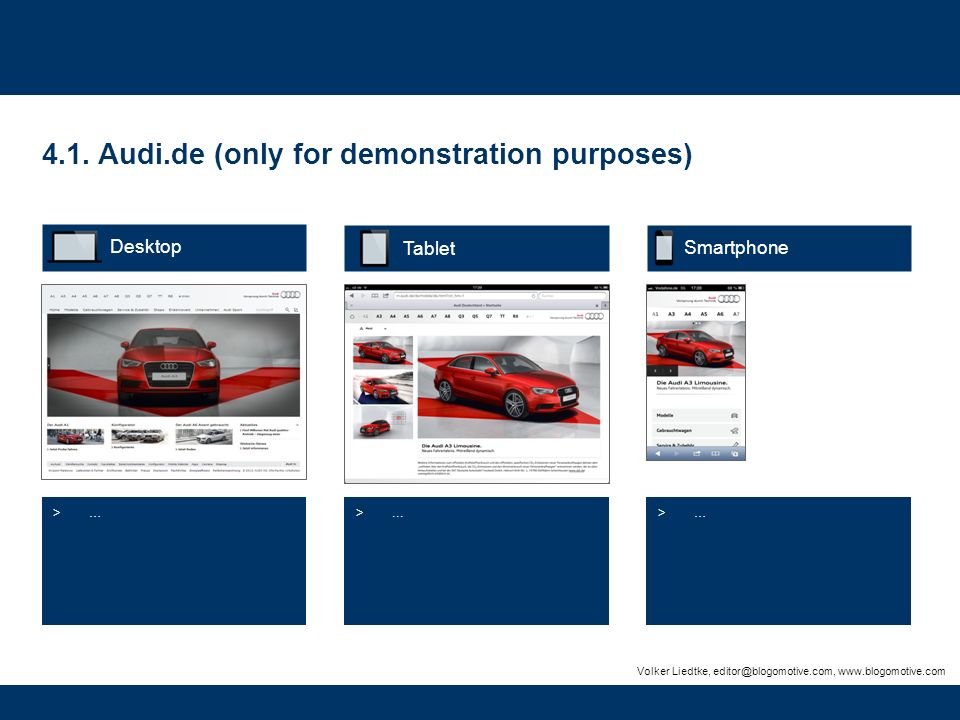Click the Audi rings logo in tablet screenshot
The width and height of the screenshot is (960, 720).
click(594, 316)
